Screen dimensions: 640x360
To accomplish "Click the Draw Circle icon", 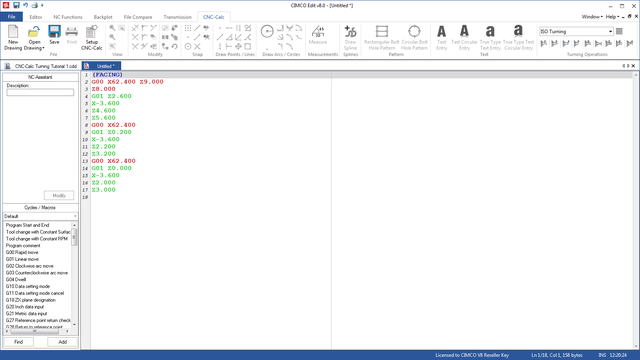I will (267, 31).
